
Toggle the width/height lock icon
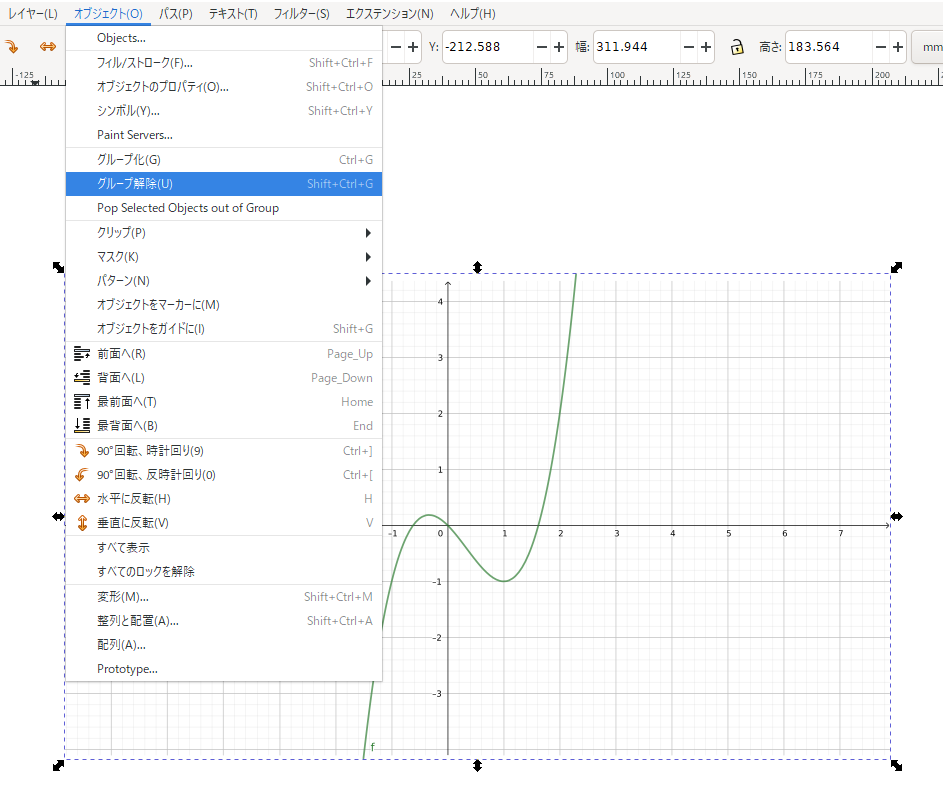click(x=737, y=47)
